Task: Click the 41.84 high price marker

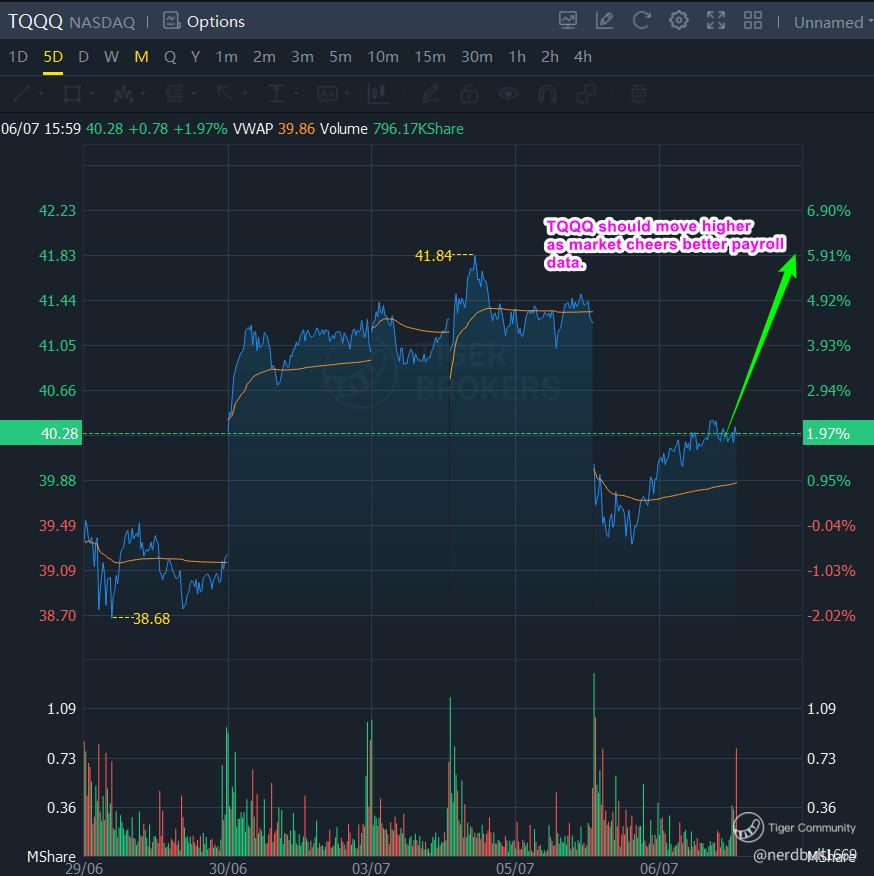Action: pos(433,256)
